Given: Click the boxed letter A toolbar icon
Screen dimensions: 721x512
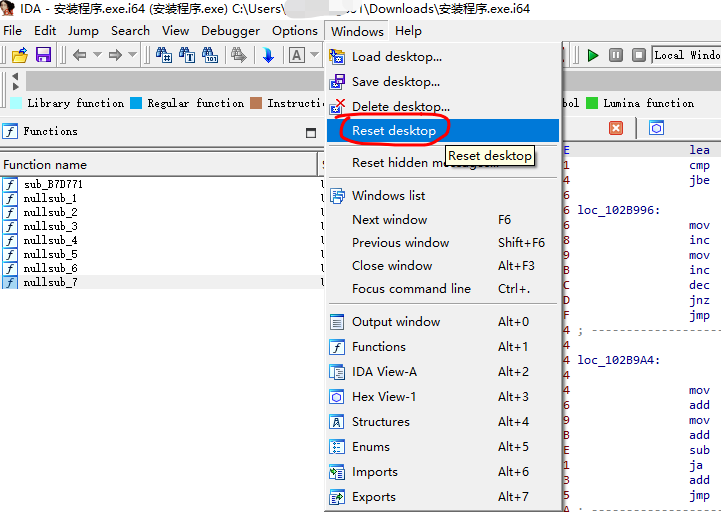Looking at the screenshot, I should tap(297, 55).
